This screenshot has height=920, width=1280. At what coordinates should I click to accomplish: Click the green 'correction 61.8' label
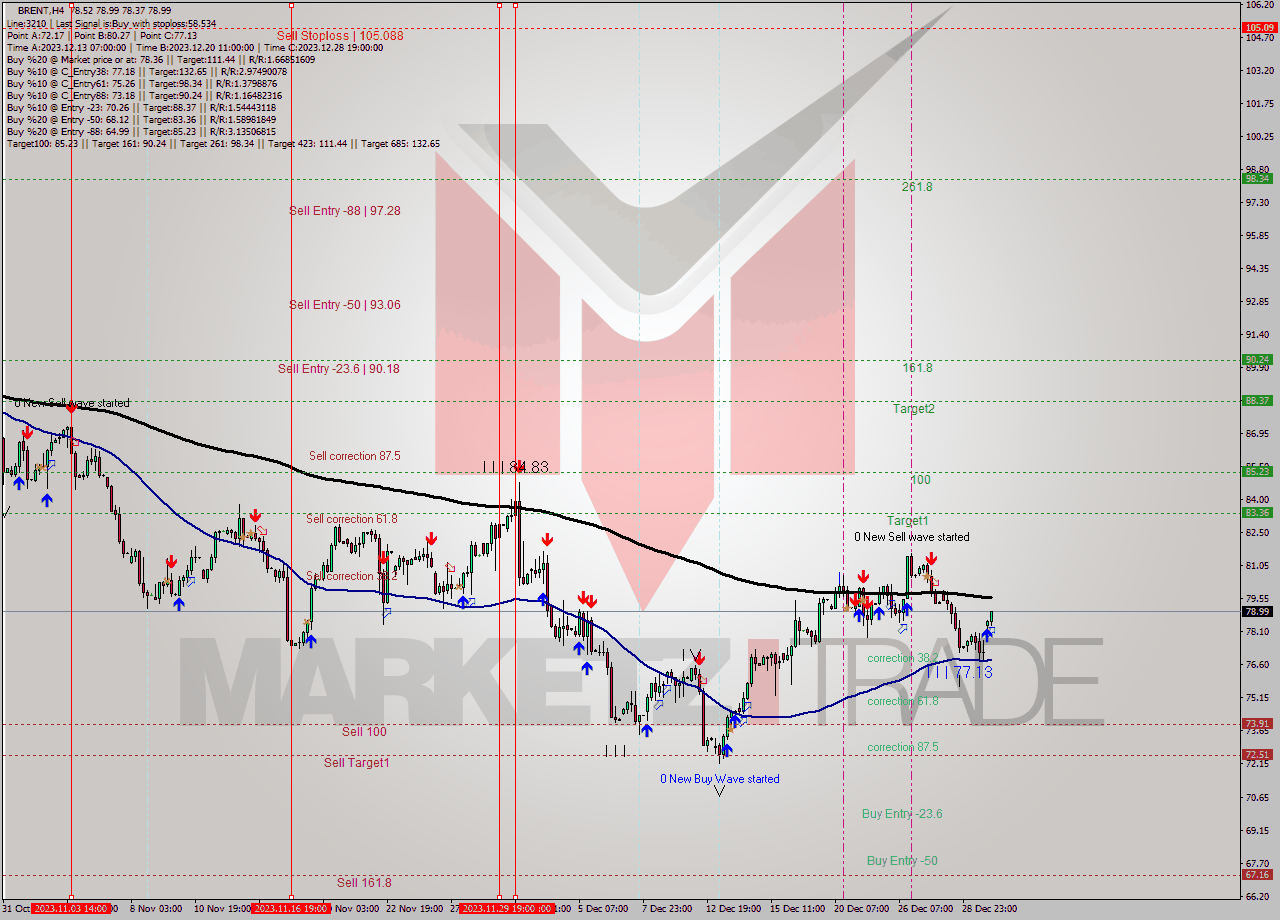(903, 702)
